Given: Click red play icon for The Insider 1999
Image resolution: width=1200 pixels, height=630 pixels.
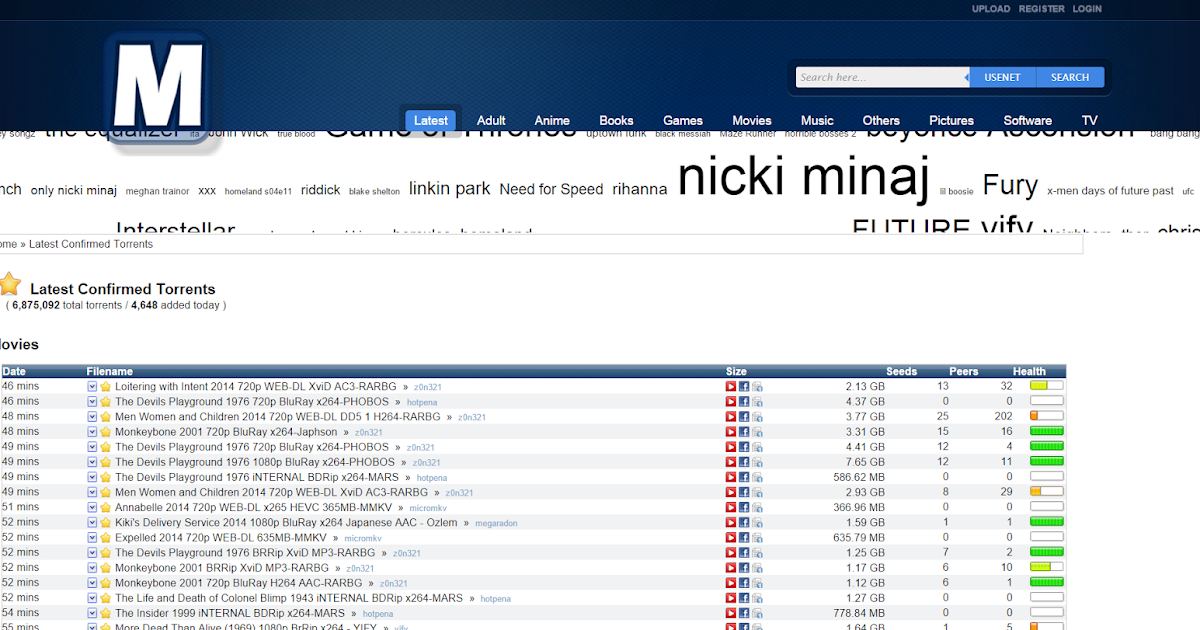Looking at the screenshot, I should coord(731,613).
